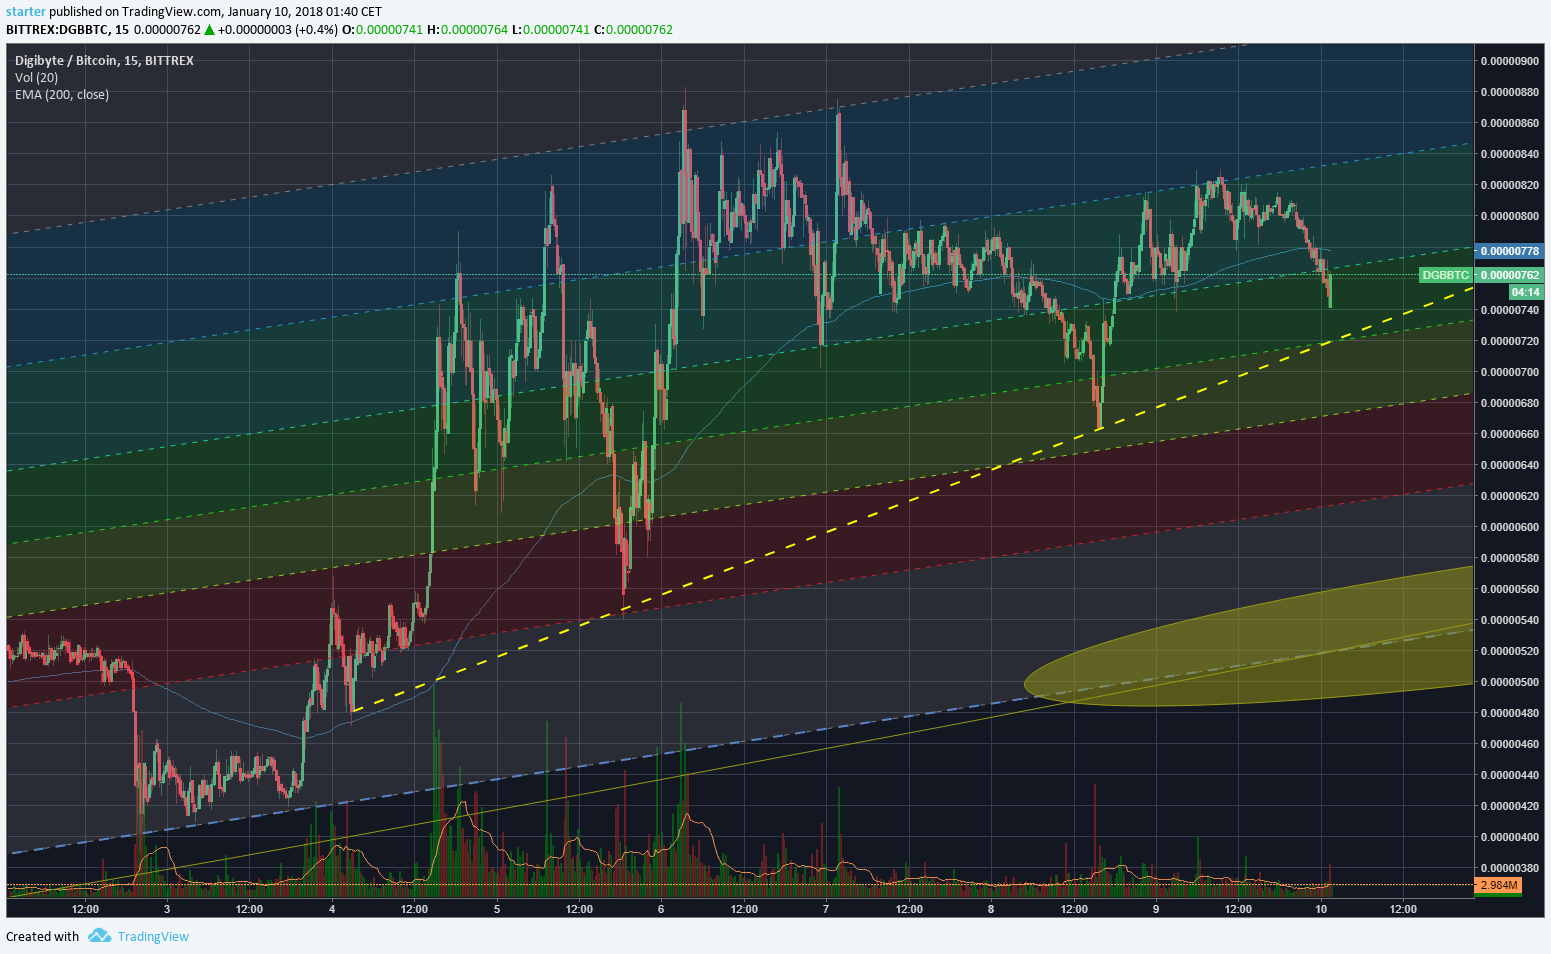Click the 0.00000640 price axis label
This screenshot has height=954, width=1551.
pos(1510,465)
